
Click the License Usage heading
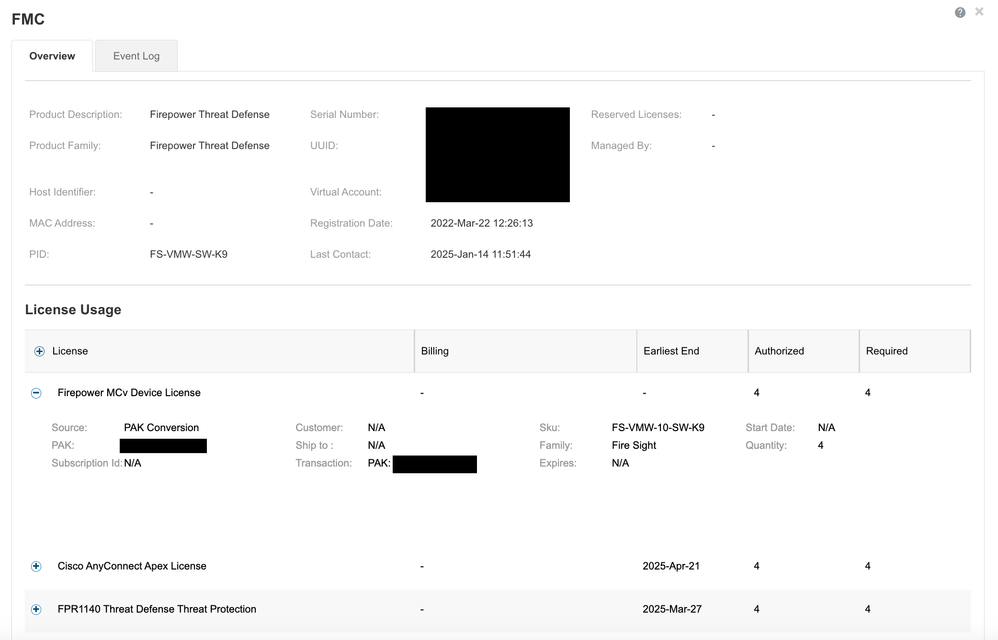point(73,310)
